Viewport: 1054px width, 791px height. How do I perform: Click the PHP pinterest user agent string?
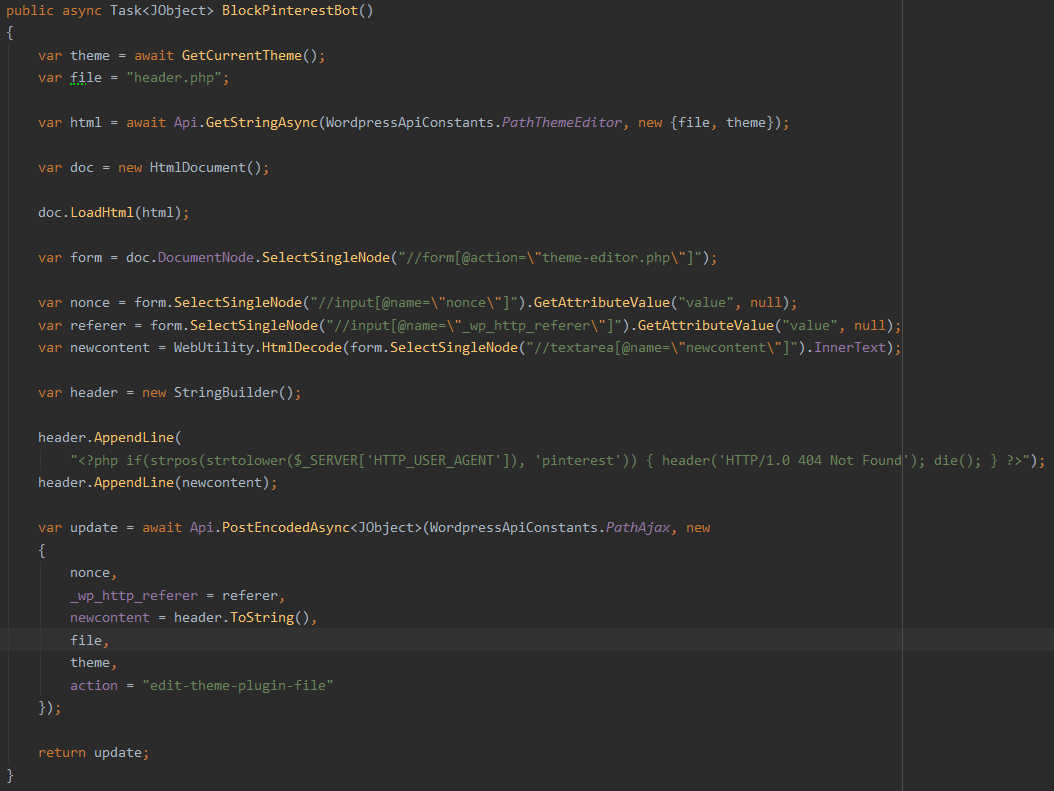[x=550, y=461]
